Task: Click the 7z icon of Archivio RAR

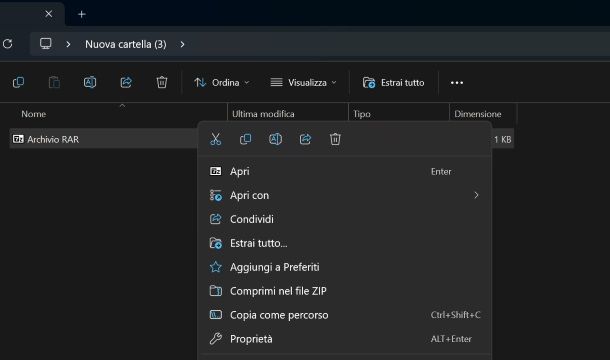Action: 18,139
